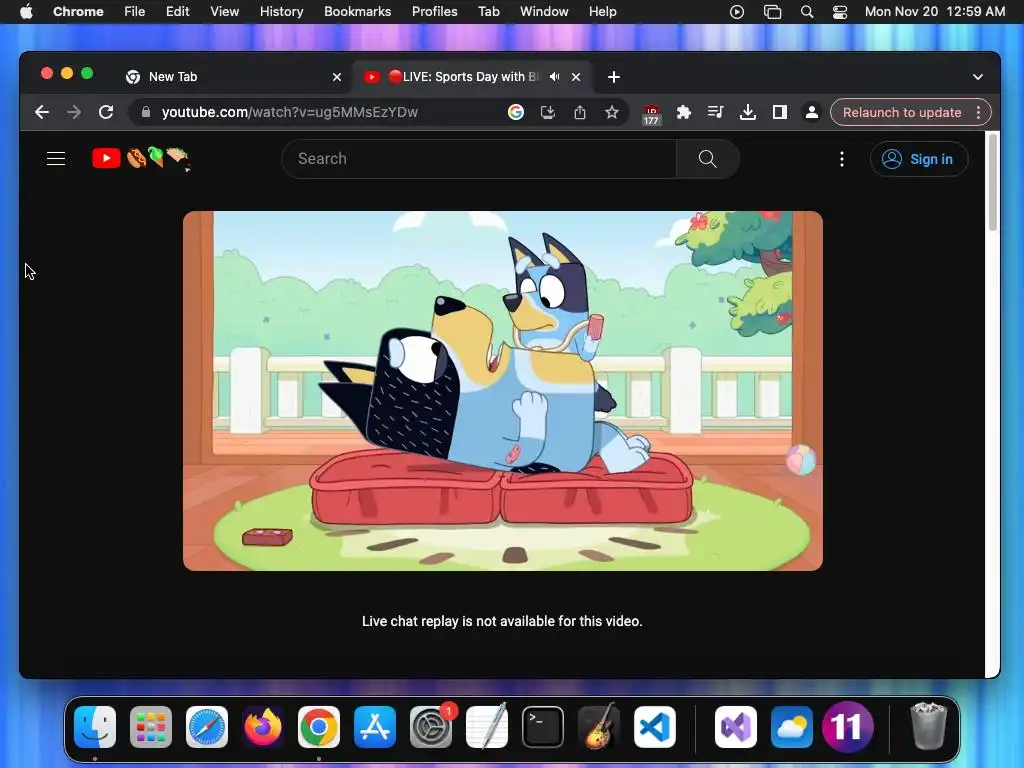Image resolution: width=1024 pixels, height=768 pixels.
Task: Open Safari from the Dock
Action: coord(207,727)
